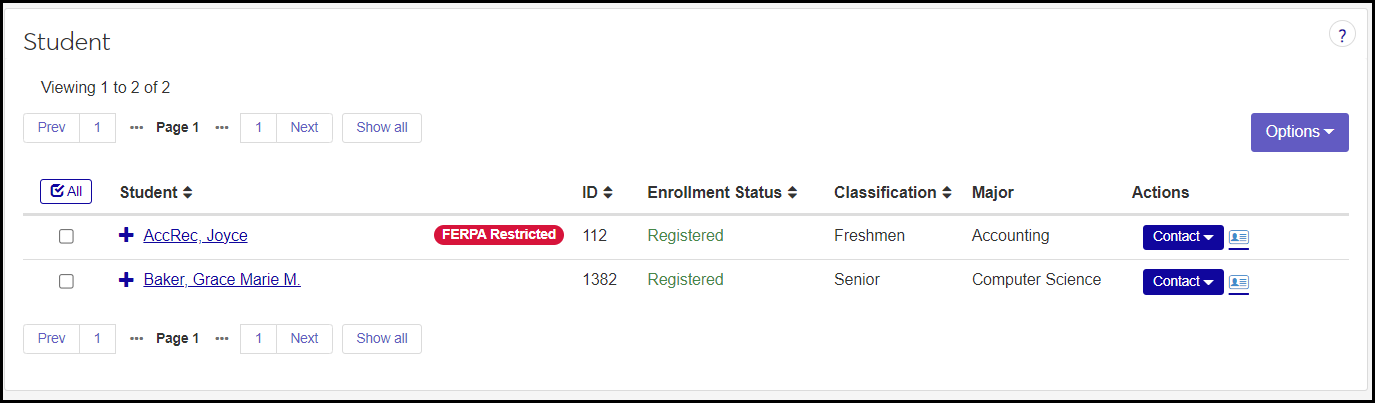This screenshot has height=403, width=1375.
Task: Open Baker, Grace Marie M. student link
Action: [222, 281]
